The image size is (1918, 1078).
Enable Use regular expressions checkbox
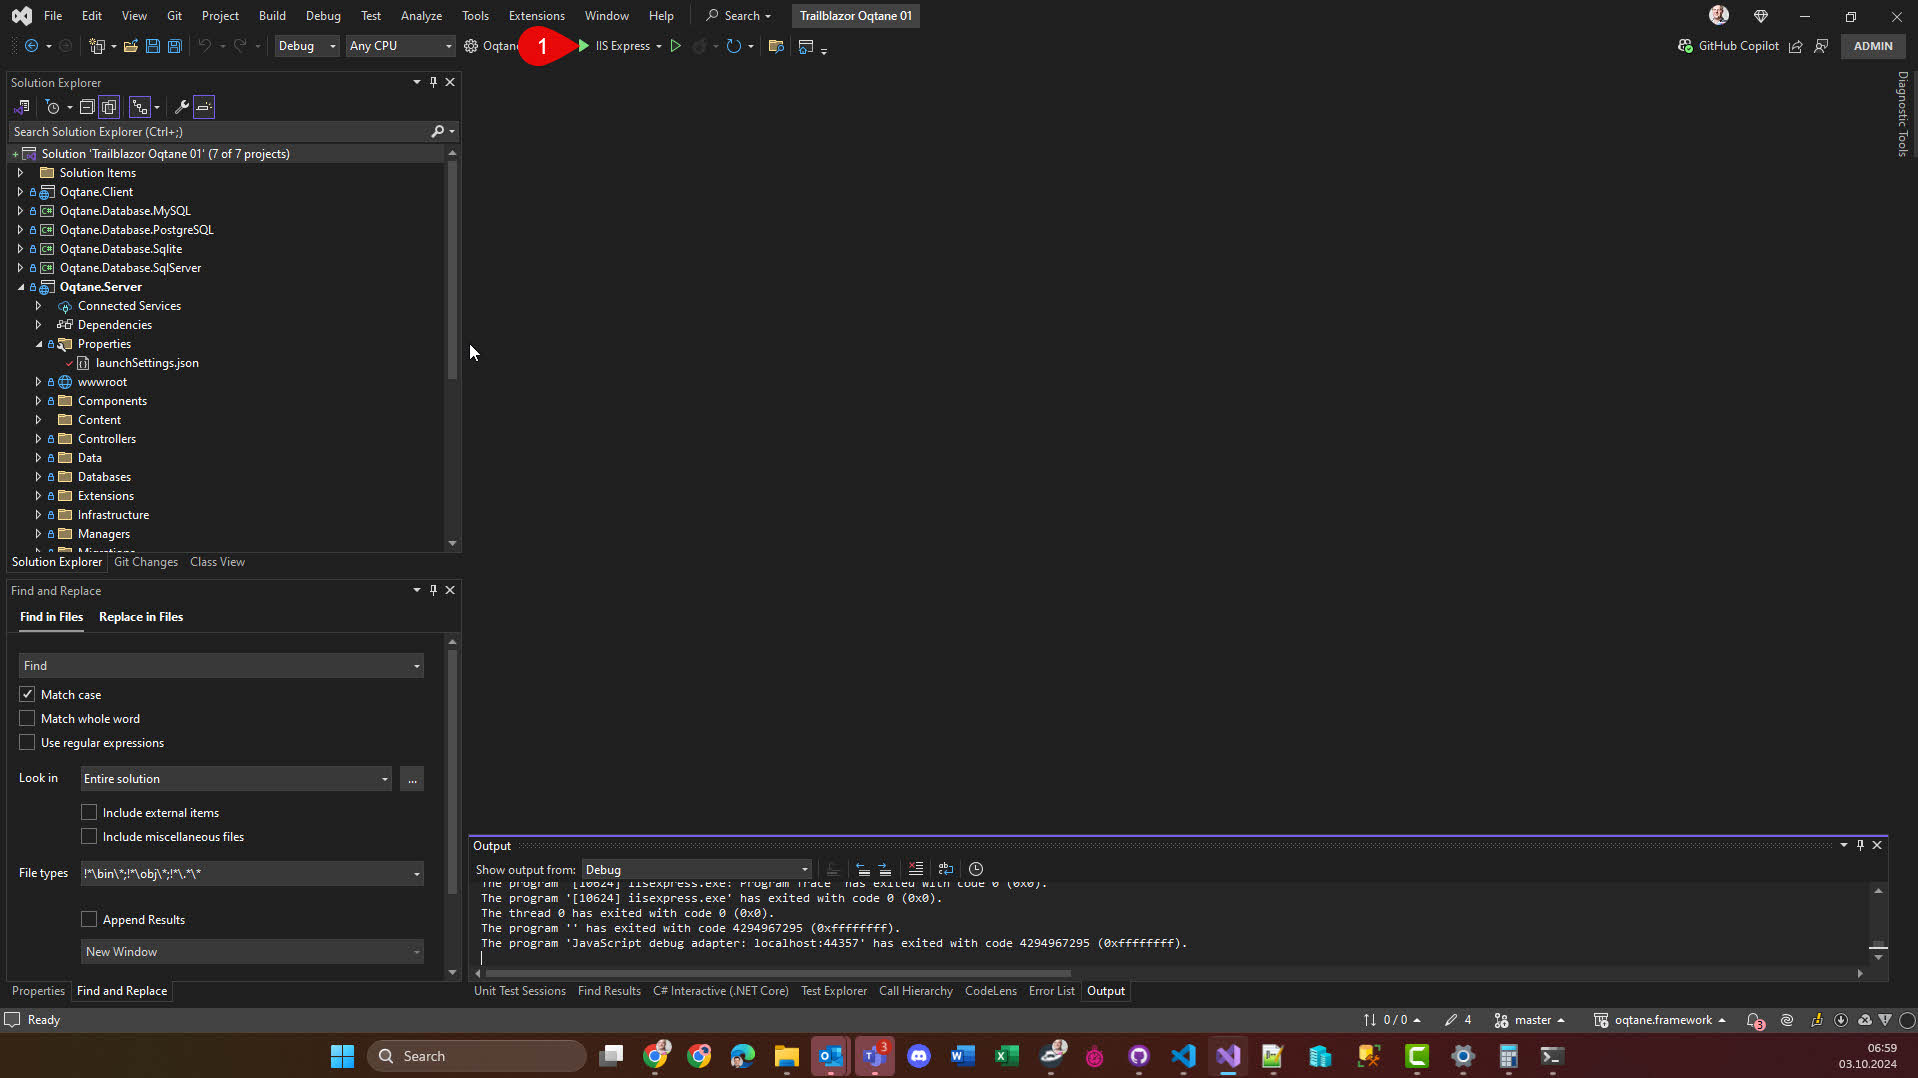coord(27,742)
